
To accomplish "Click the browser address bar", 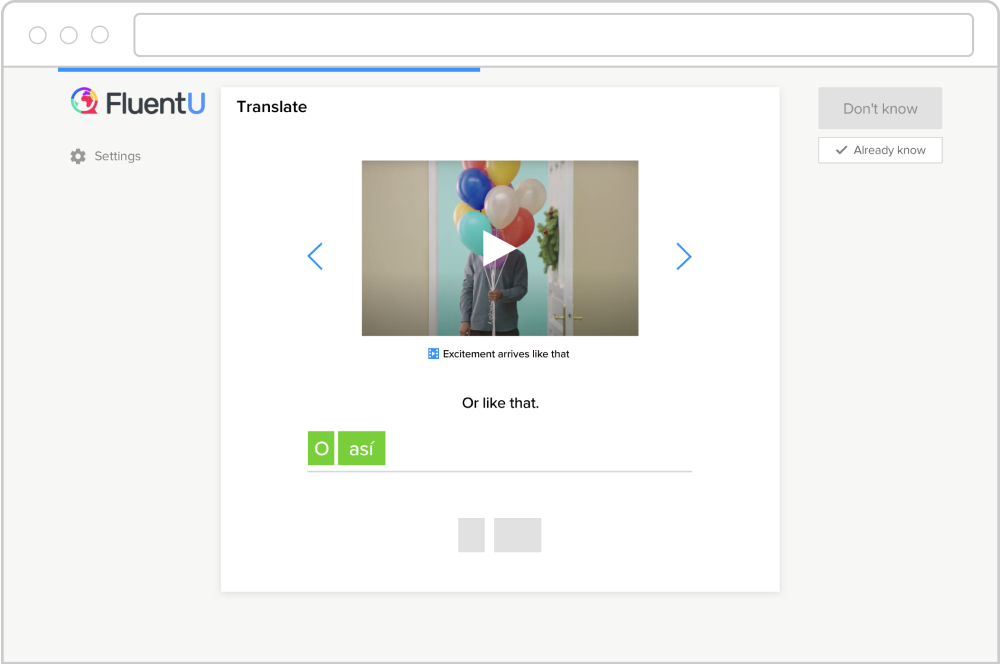I will pyautogui.click(x=553, y=35).
